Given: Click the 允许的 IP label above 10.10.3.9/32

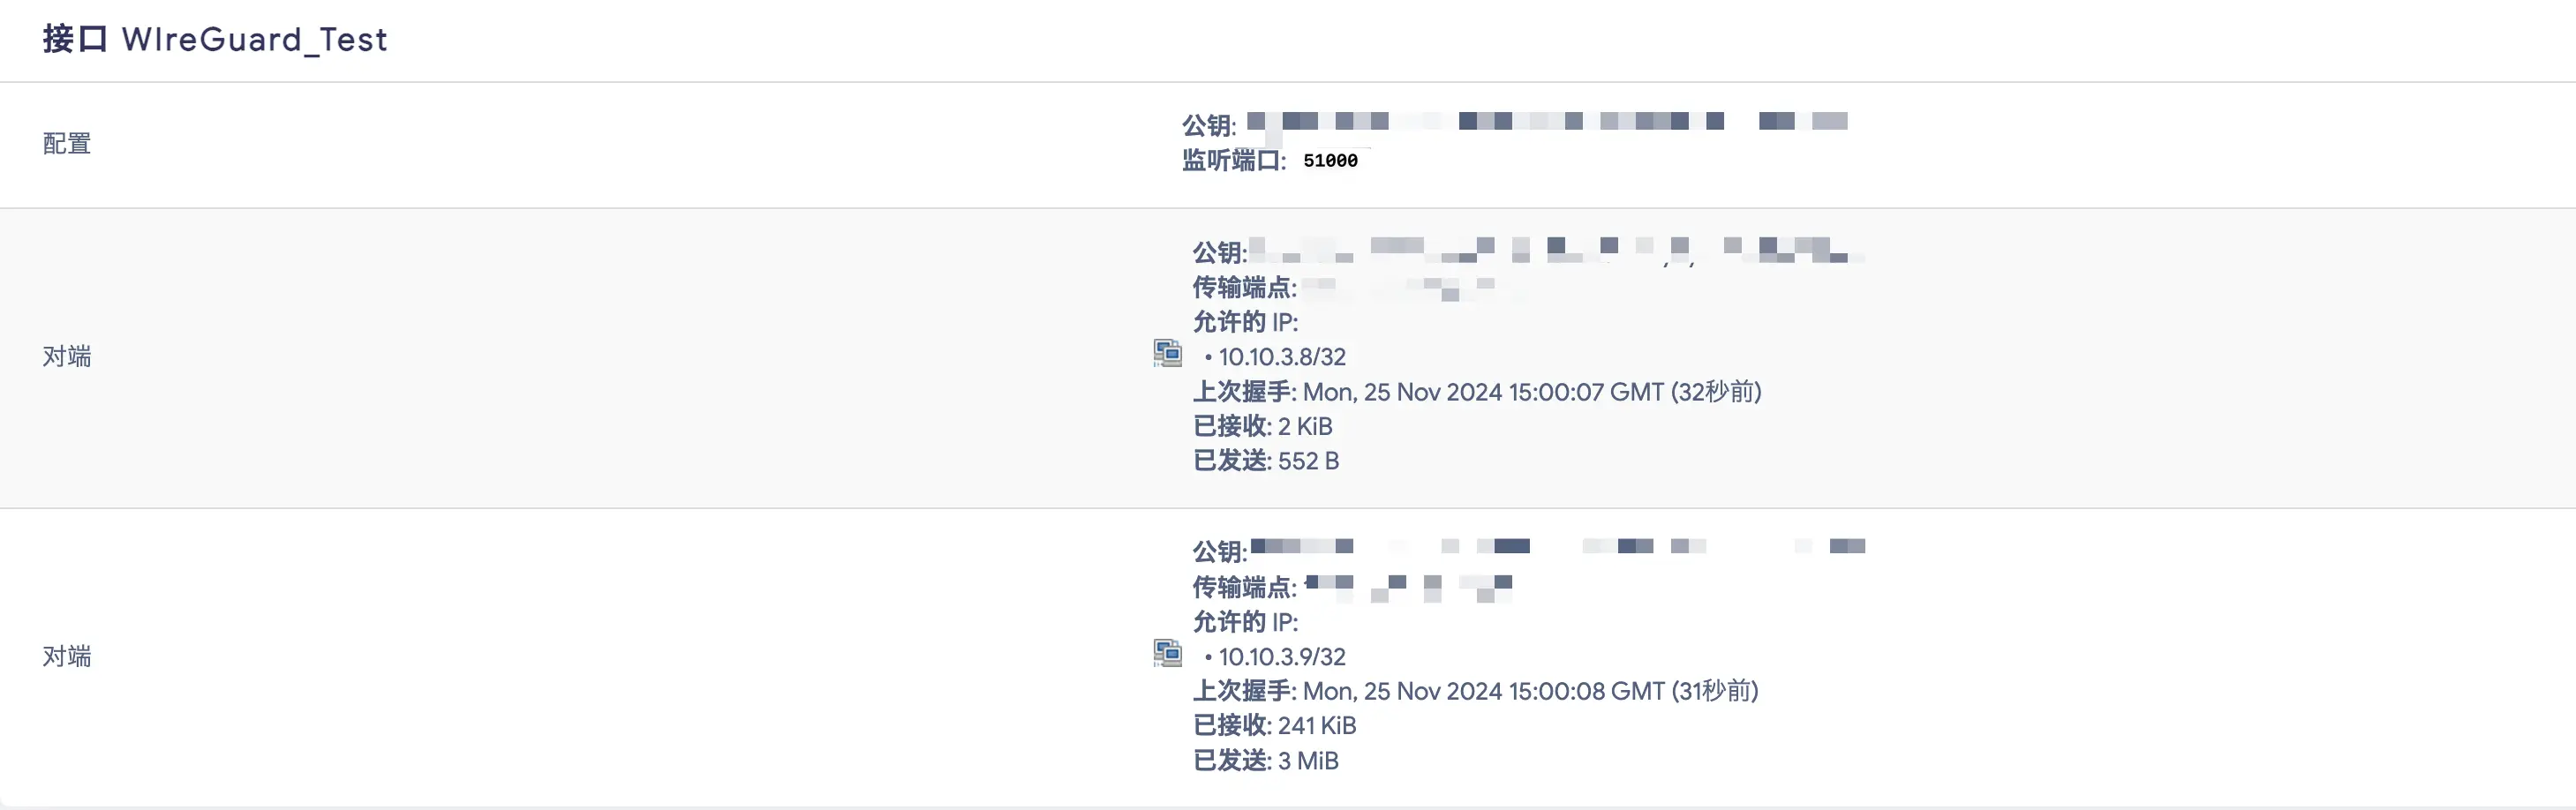Looking at the screenshot, I should coord(1245,622).
